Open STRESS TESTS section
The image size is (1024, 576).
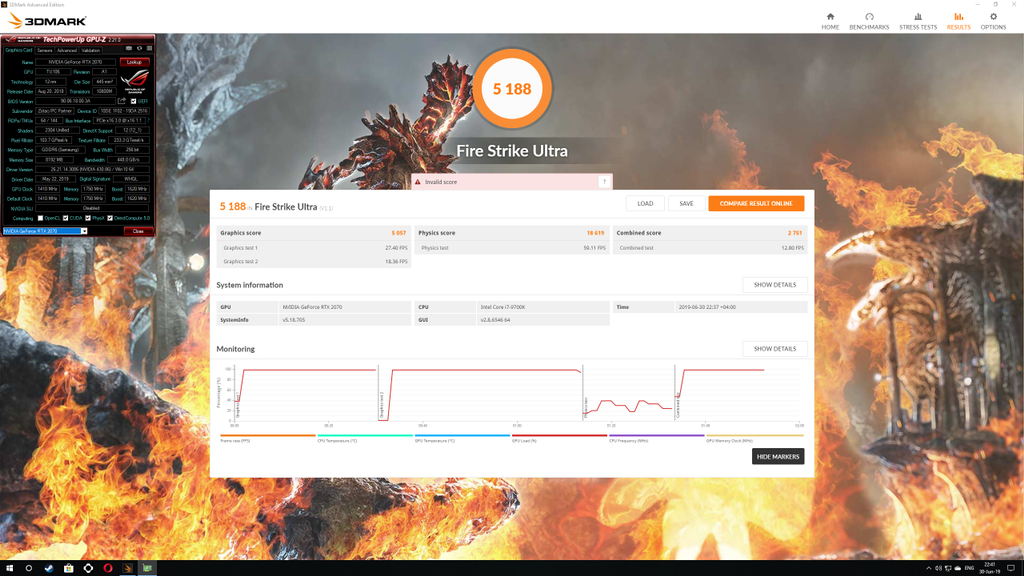click(918, 21)
